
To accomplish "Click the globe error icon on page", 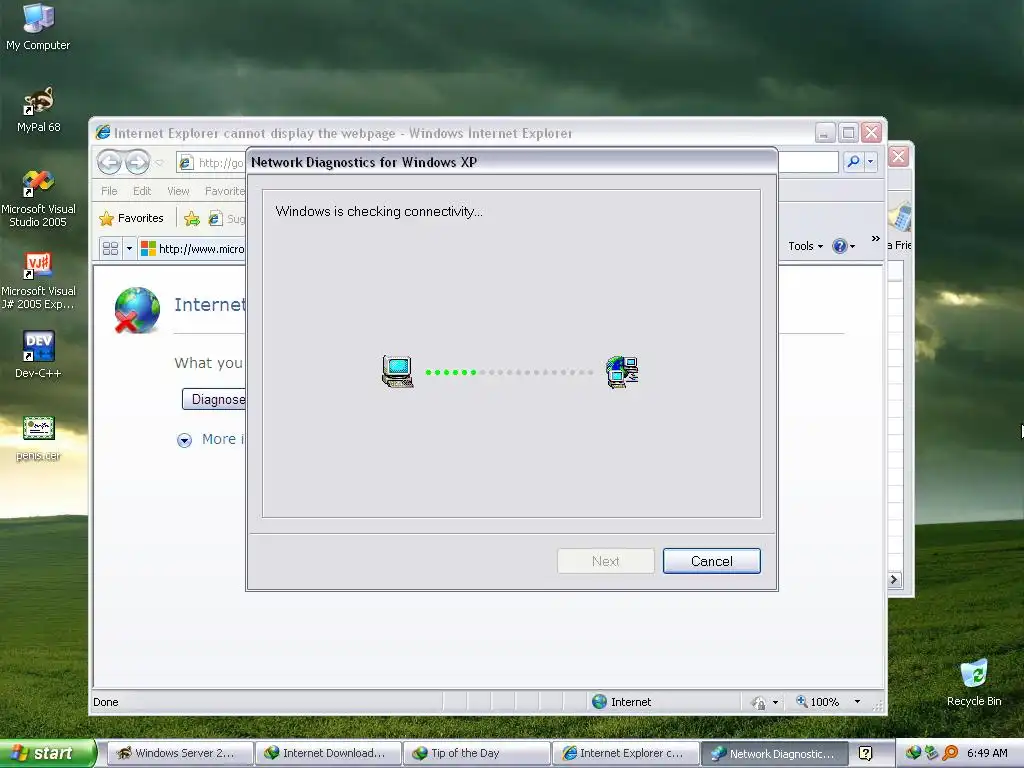I will [x=137, y=310].
